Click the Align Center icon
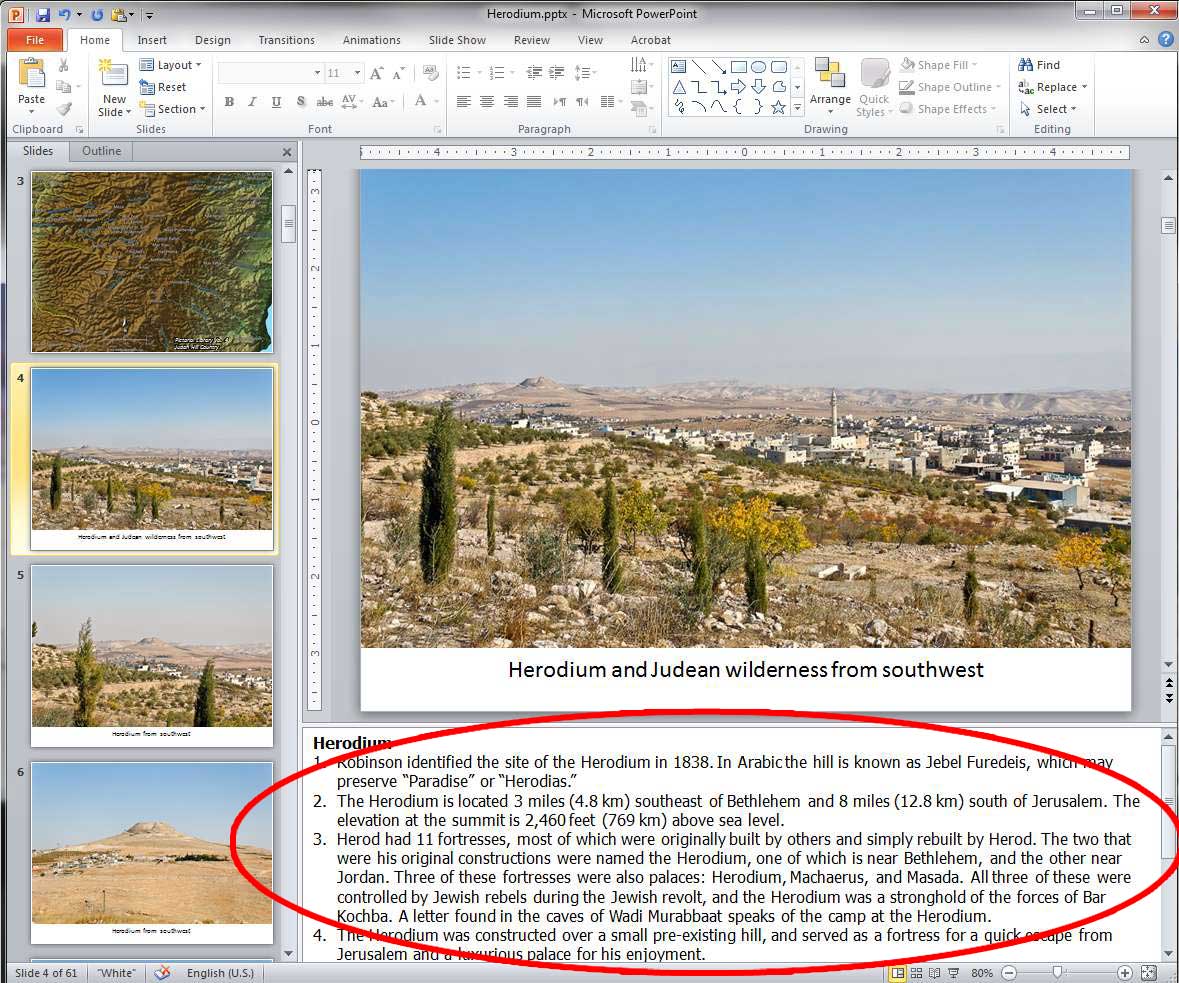The image size is (1179, 983). point(486,101)
